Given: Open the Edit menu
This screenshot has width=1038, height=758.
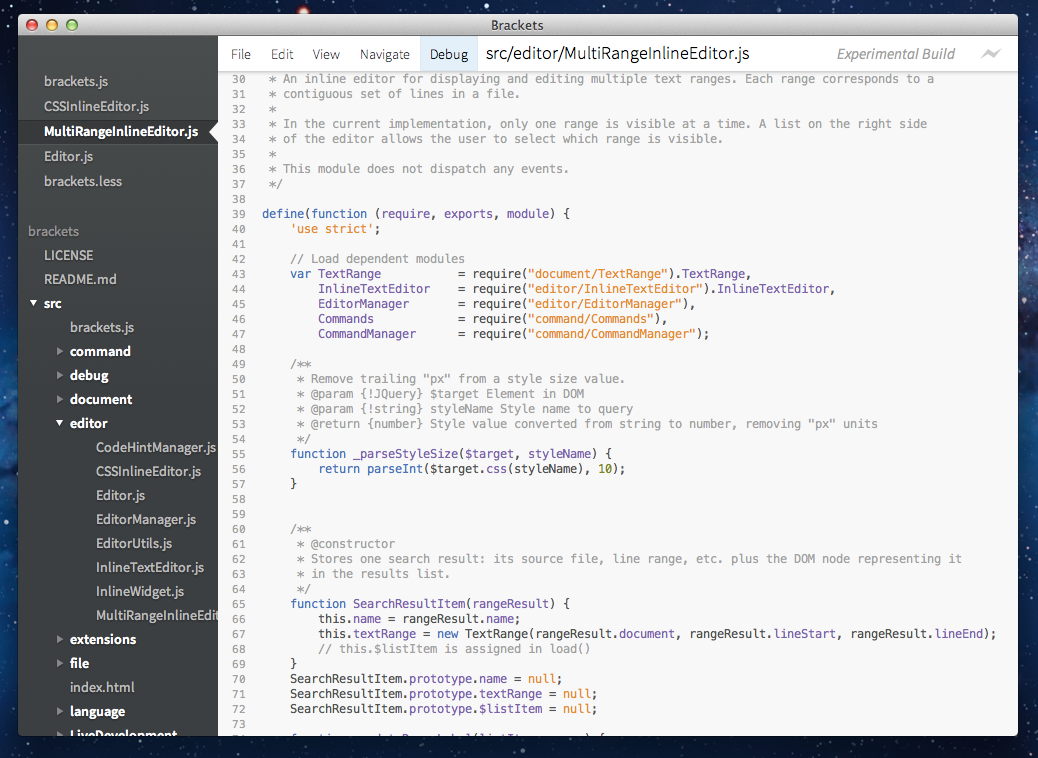Looking at the screenshot, I should [282, 54].
